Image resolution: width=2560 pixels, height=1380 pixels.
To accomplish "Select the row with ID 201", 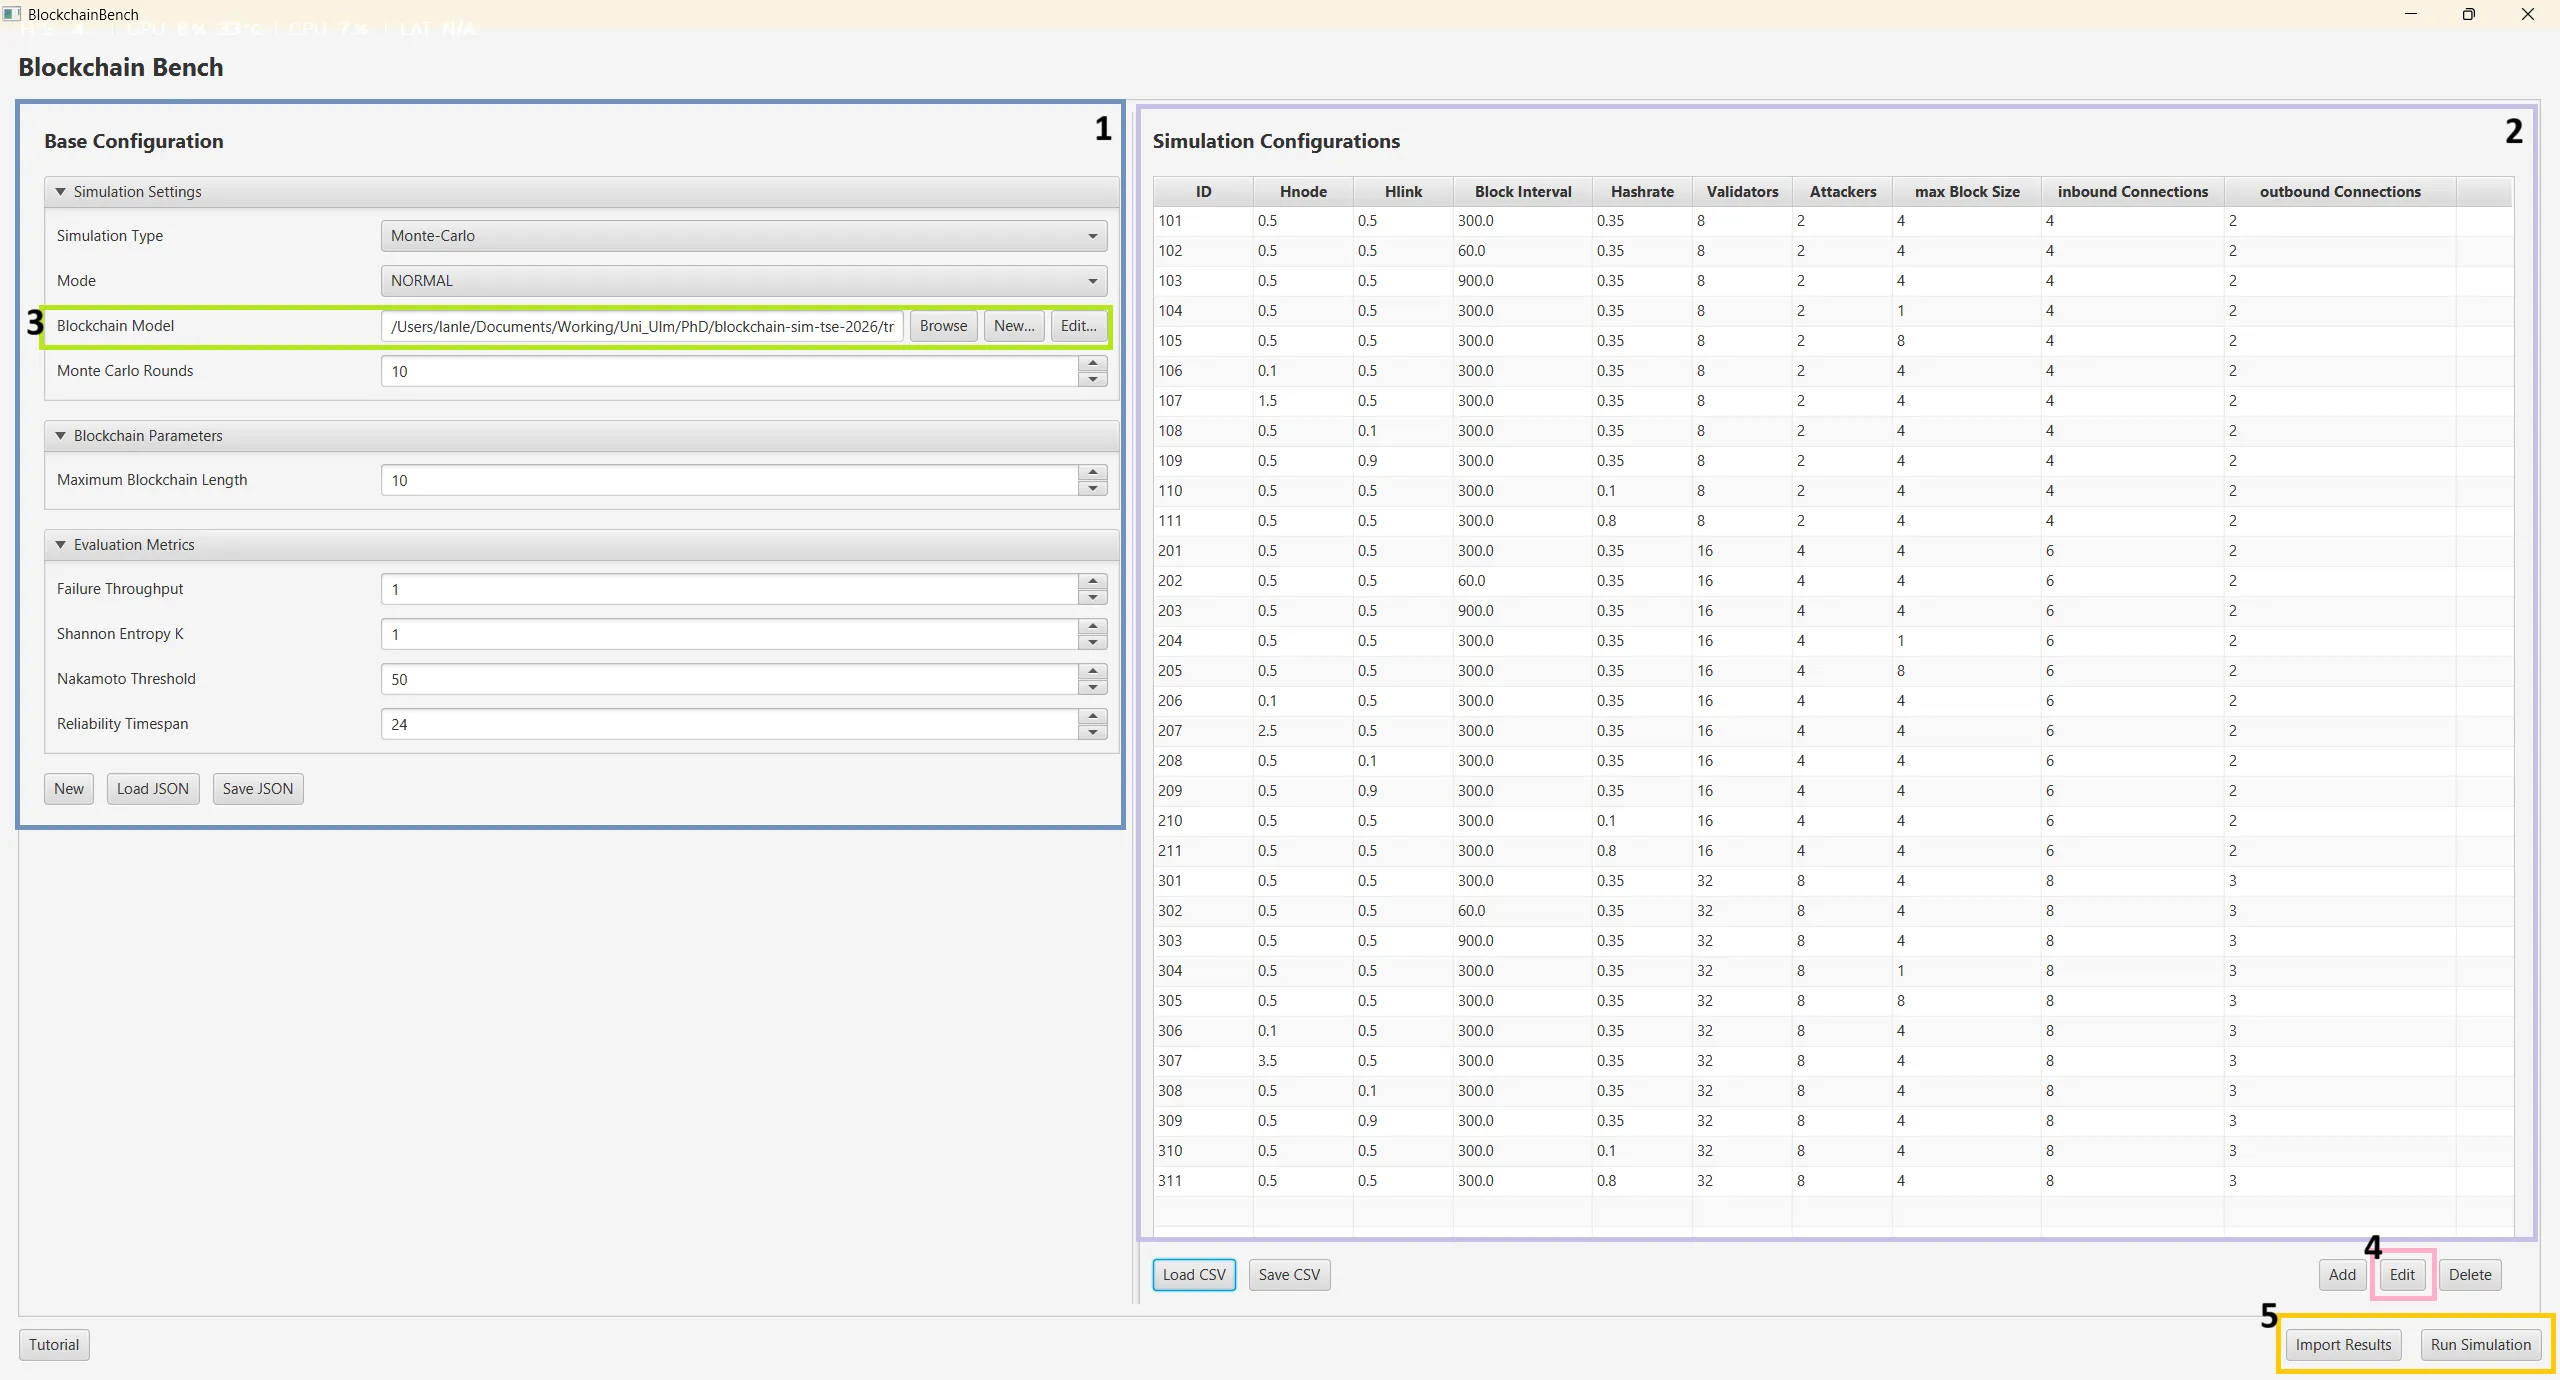I will [1833, 551].
